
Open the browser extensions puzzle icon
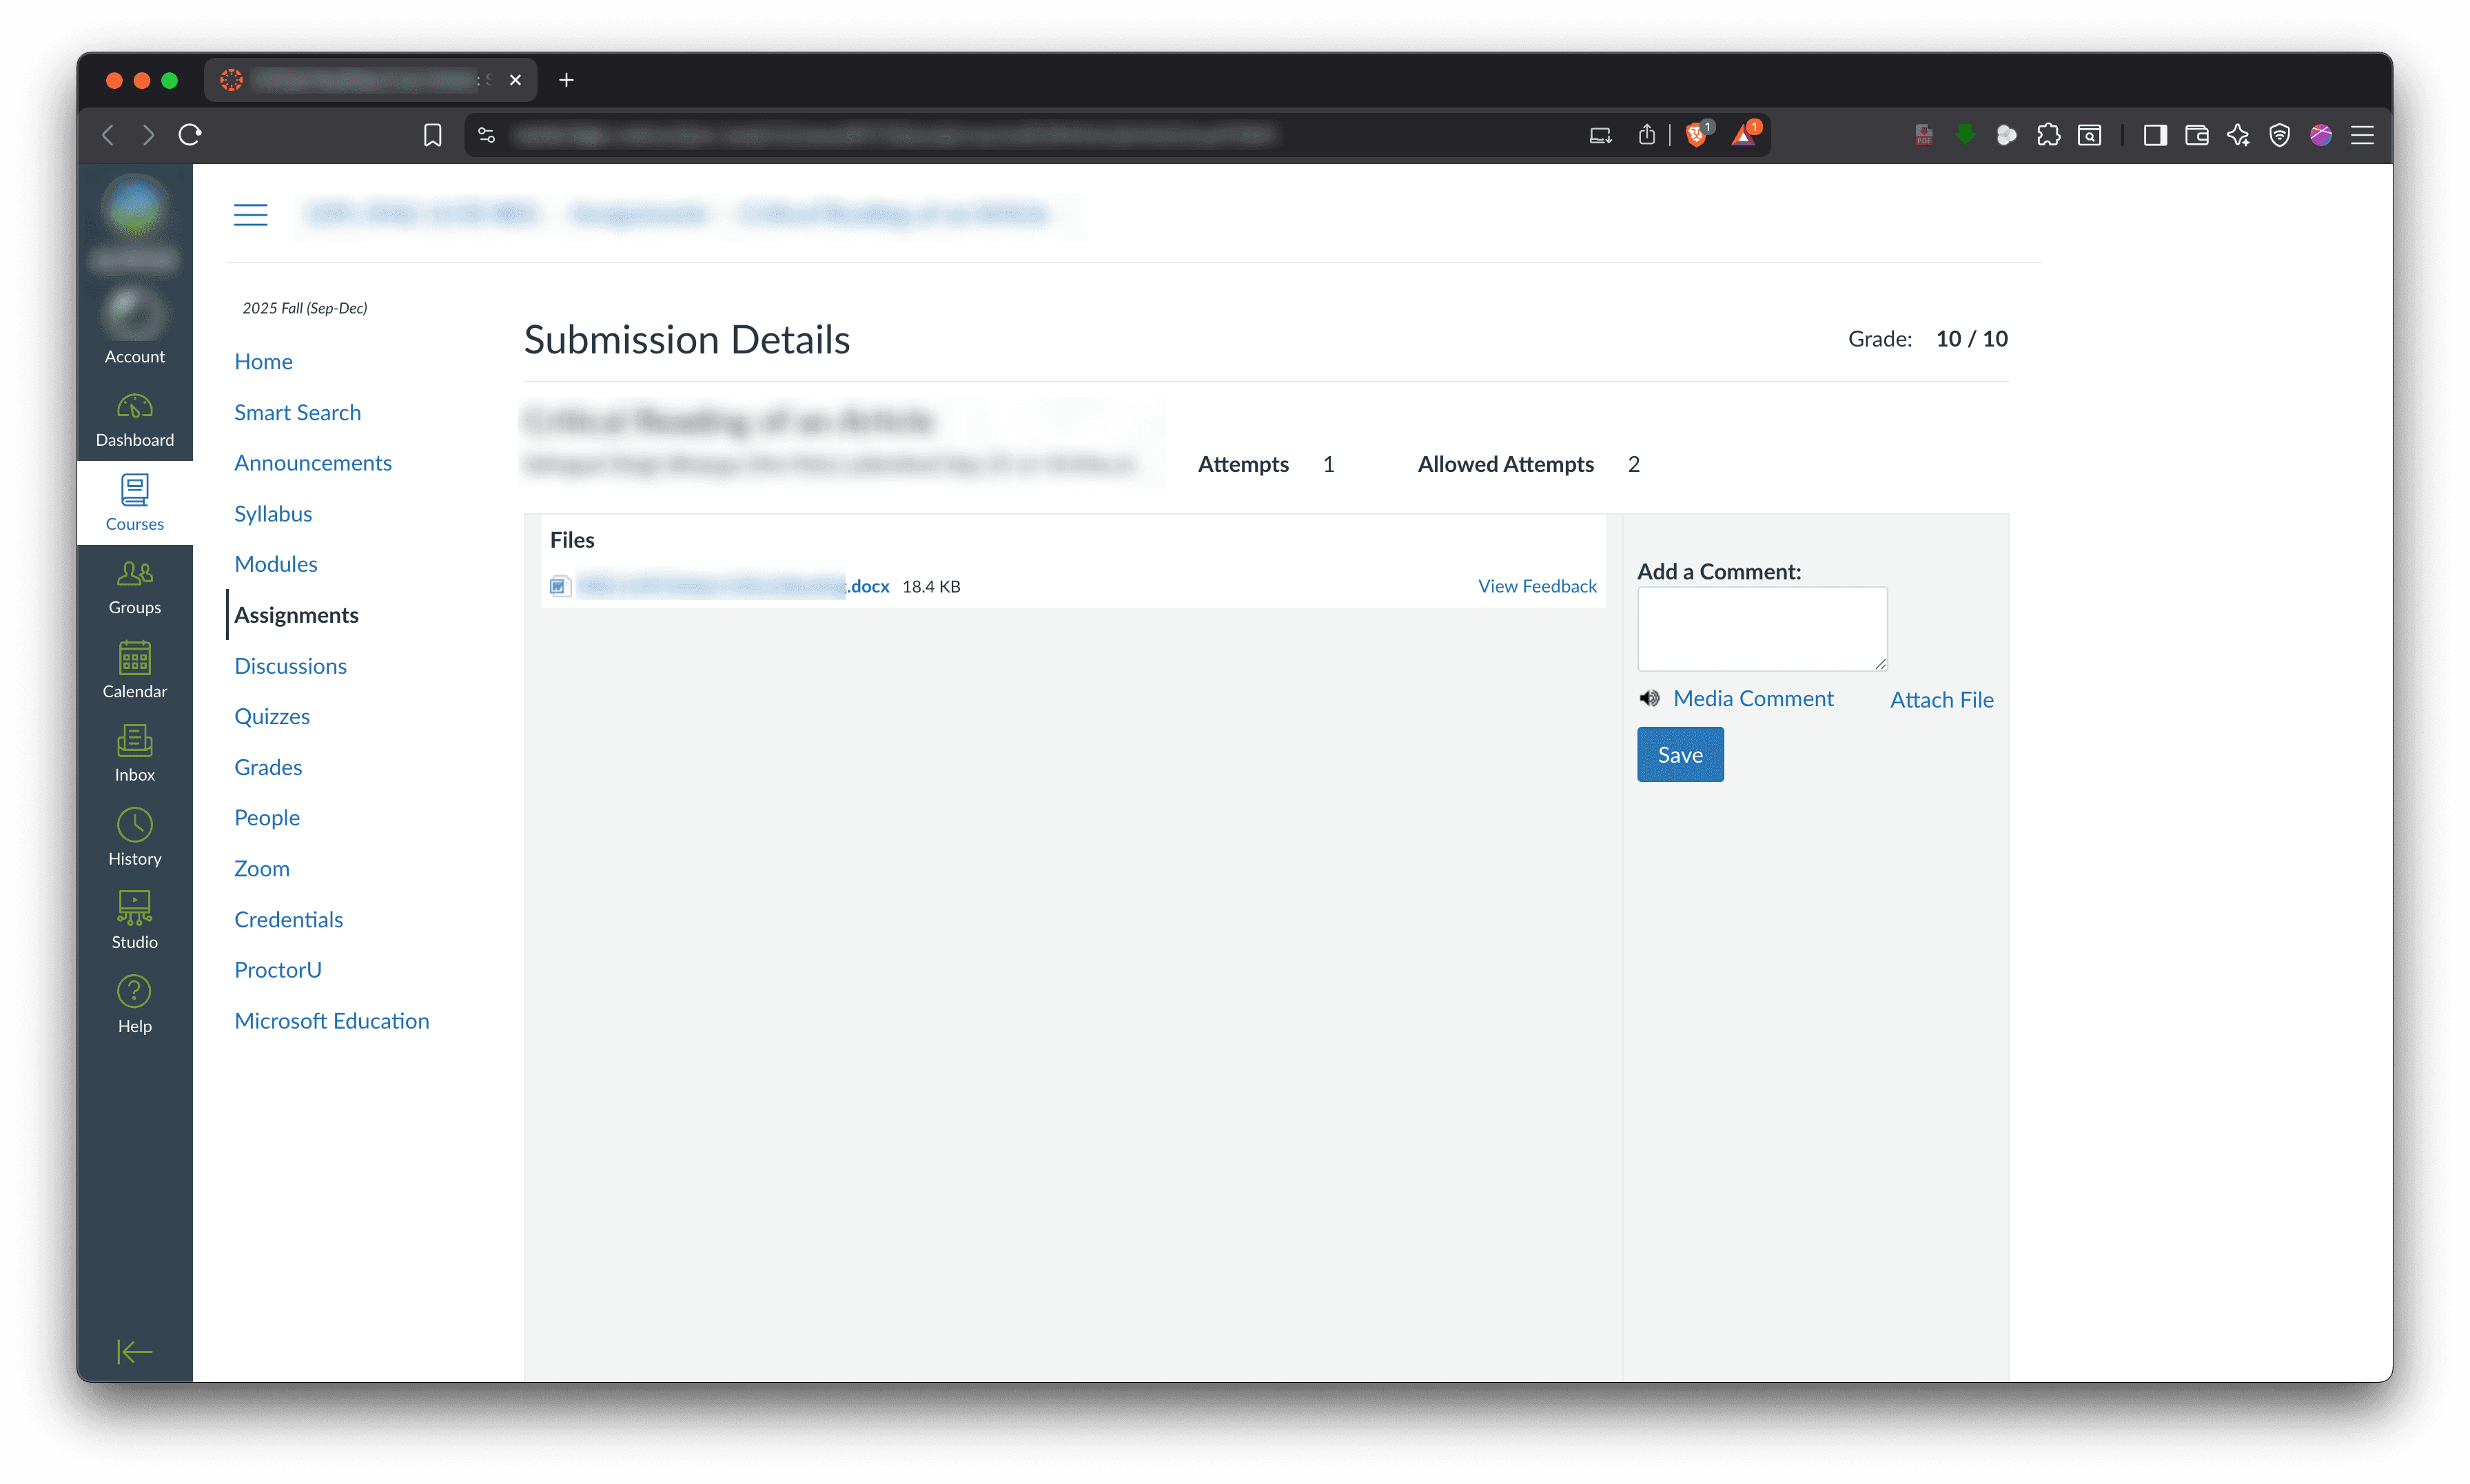(x=2048, y=135)
